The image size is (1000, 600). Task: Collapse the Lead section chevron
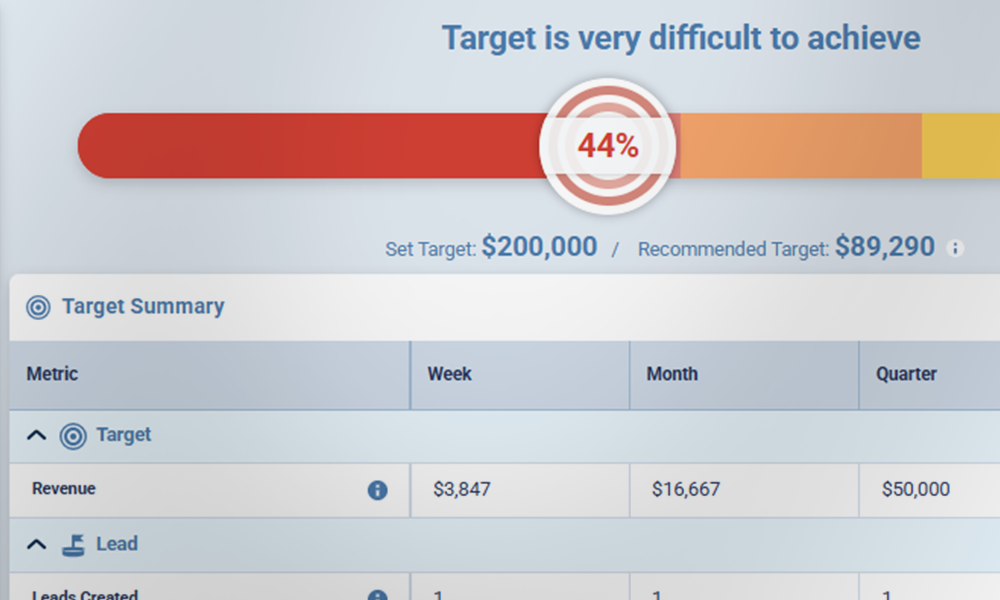tap(36, 545)
